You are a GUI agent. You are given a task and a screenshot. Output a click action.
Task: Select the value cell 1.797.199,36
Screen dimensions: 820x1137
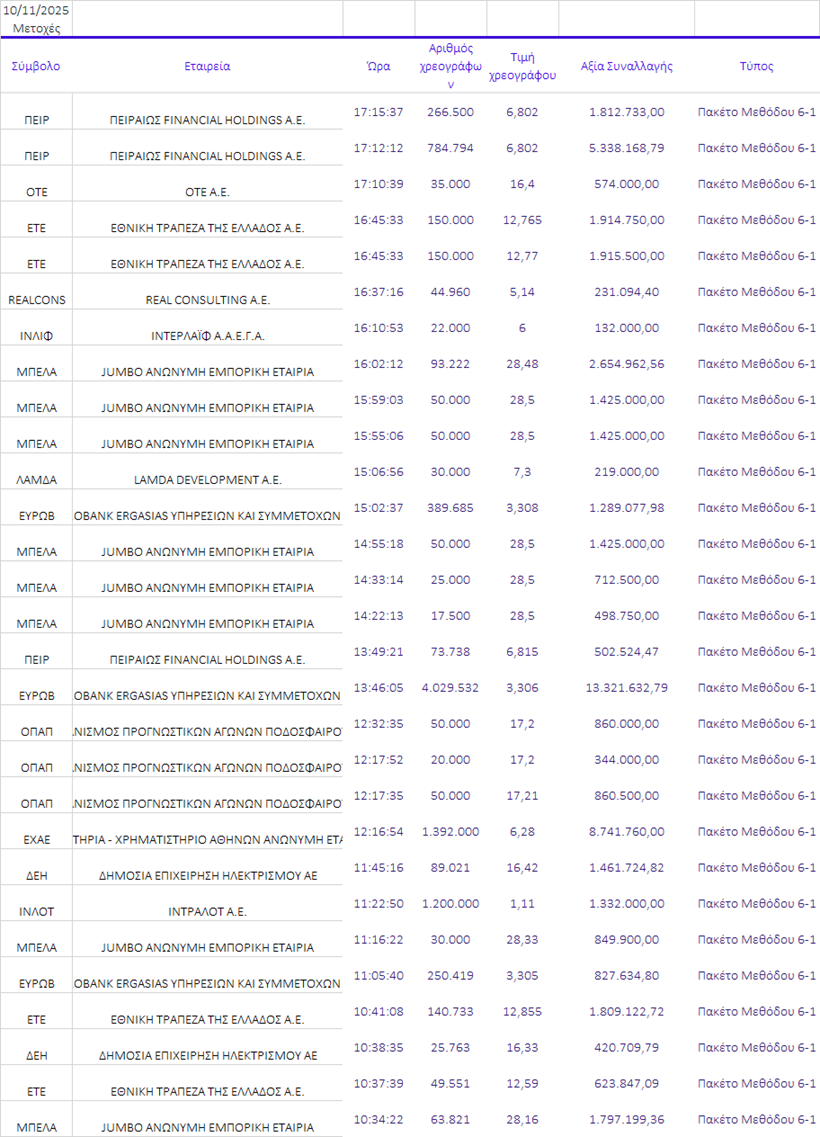(626, 1120)
